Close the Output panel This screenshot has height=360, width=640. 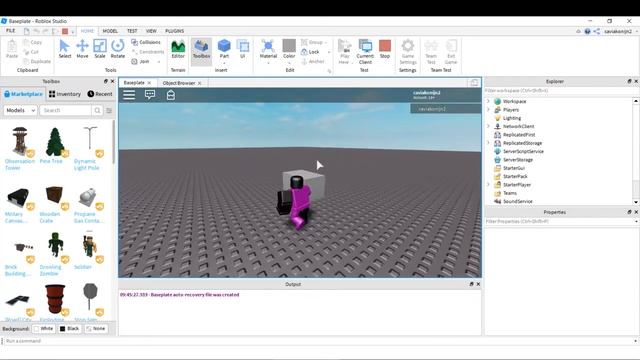[478, 284]
